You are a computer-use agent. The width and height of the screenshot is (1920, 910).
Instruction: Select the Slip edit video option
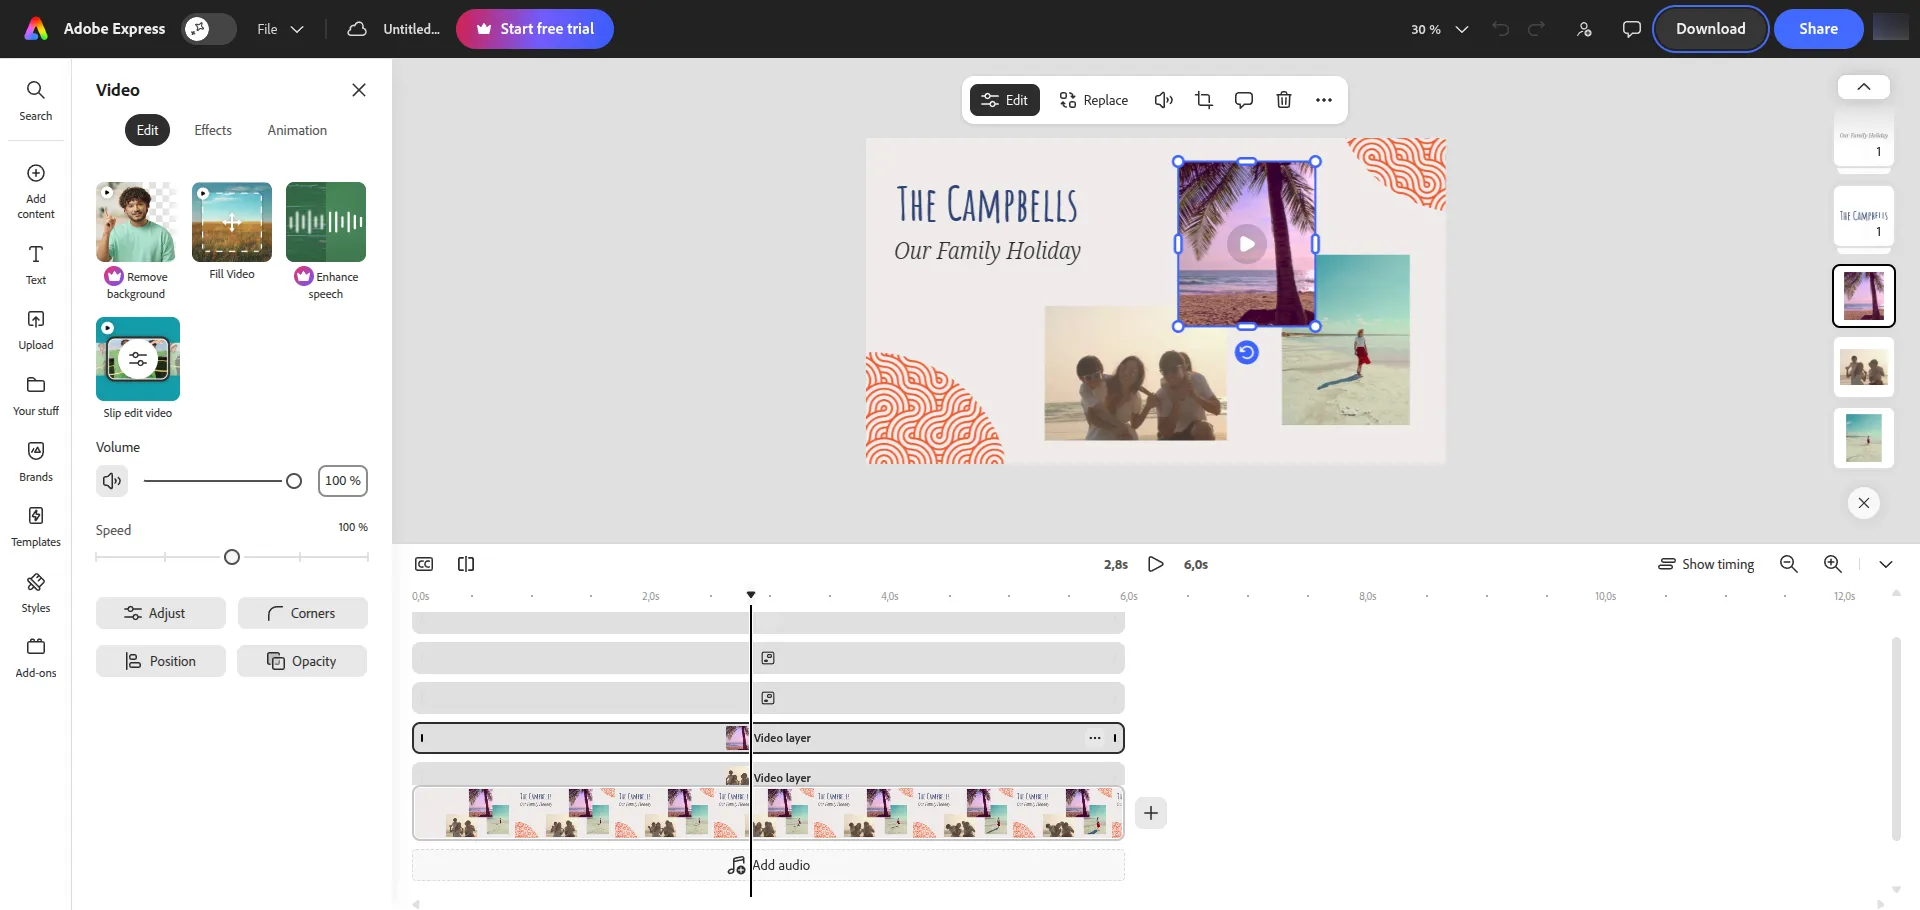[x=138, y=368]
